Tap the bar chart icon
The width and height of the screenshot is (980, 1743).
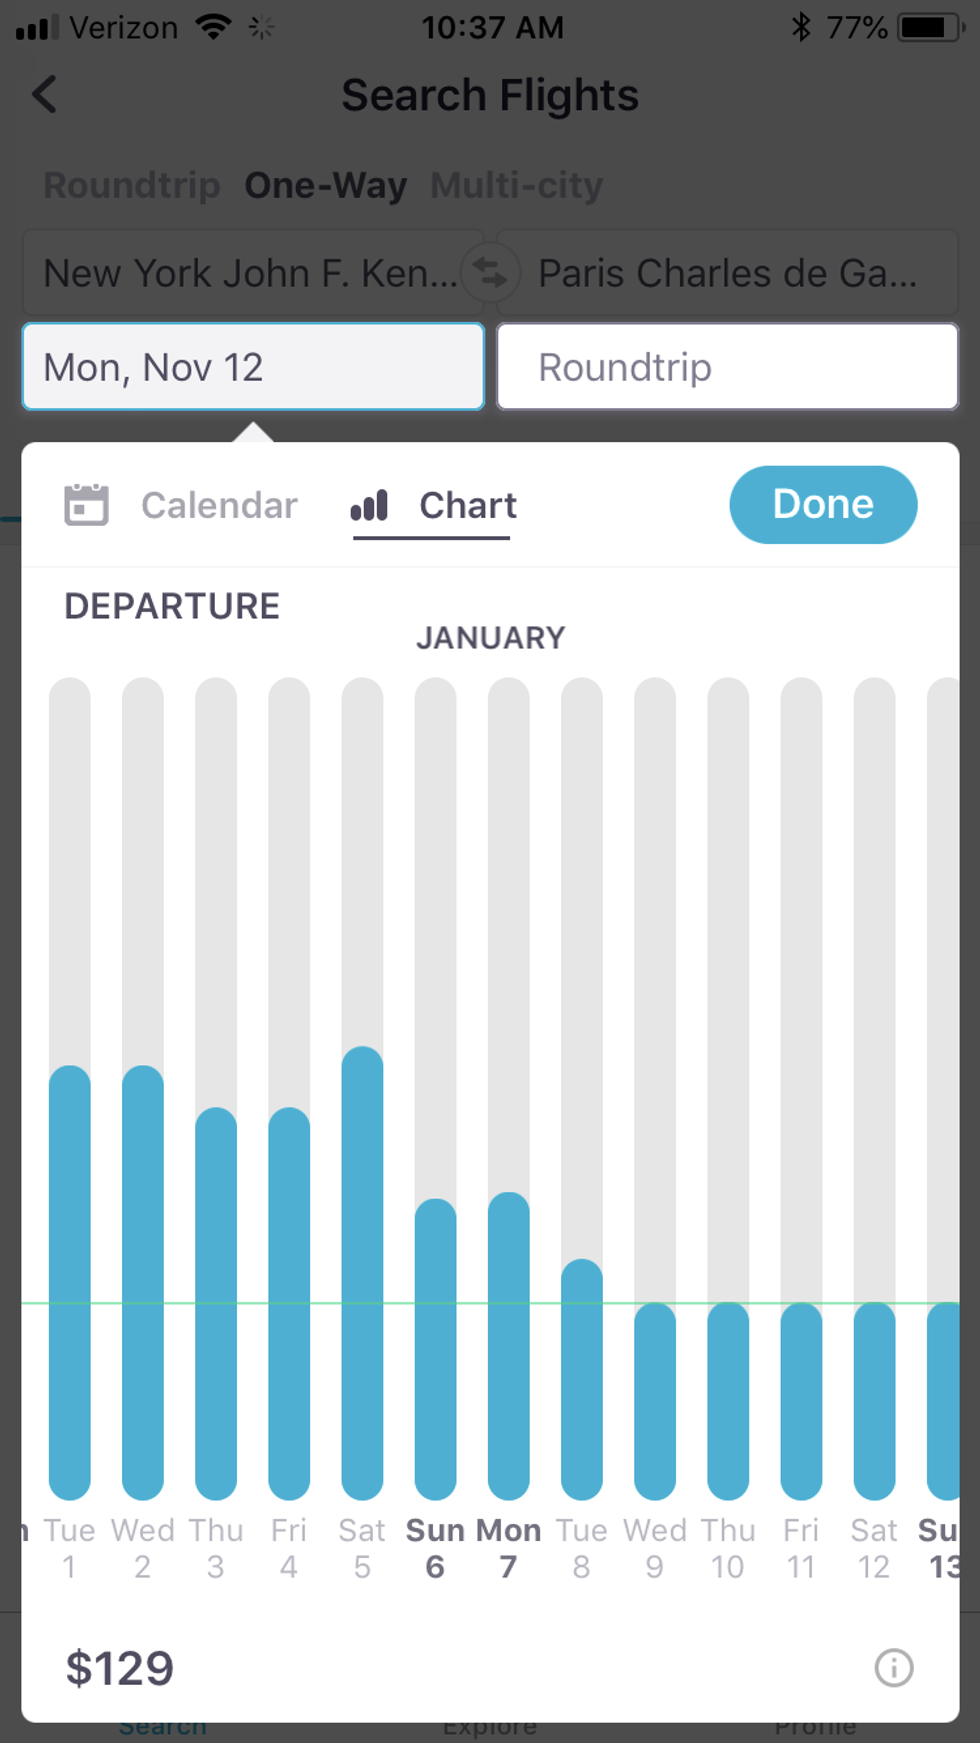(x=369, y=505)
